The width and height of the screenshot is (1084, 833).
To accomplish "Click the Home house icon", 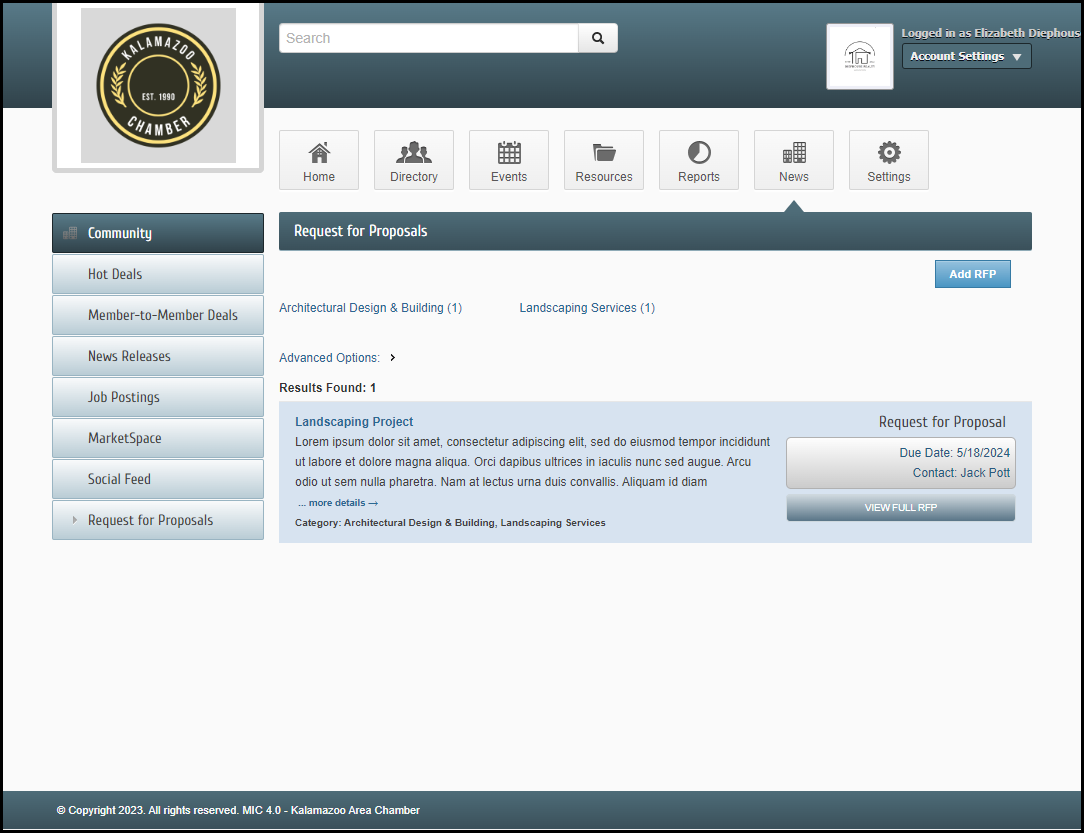I will click(319, 153).
